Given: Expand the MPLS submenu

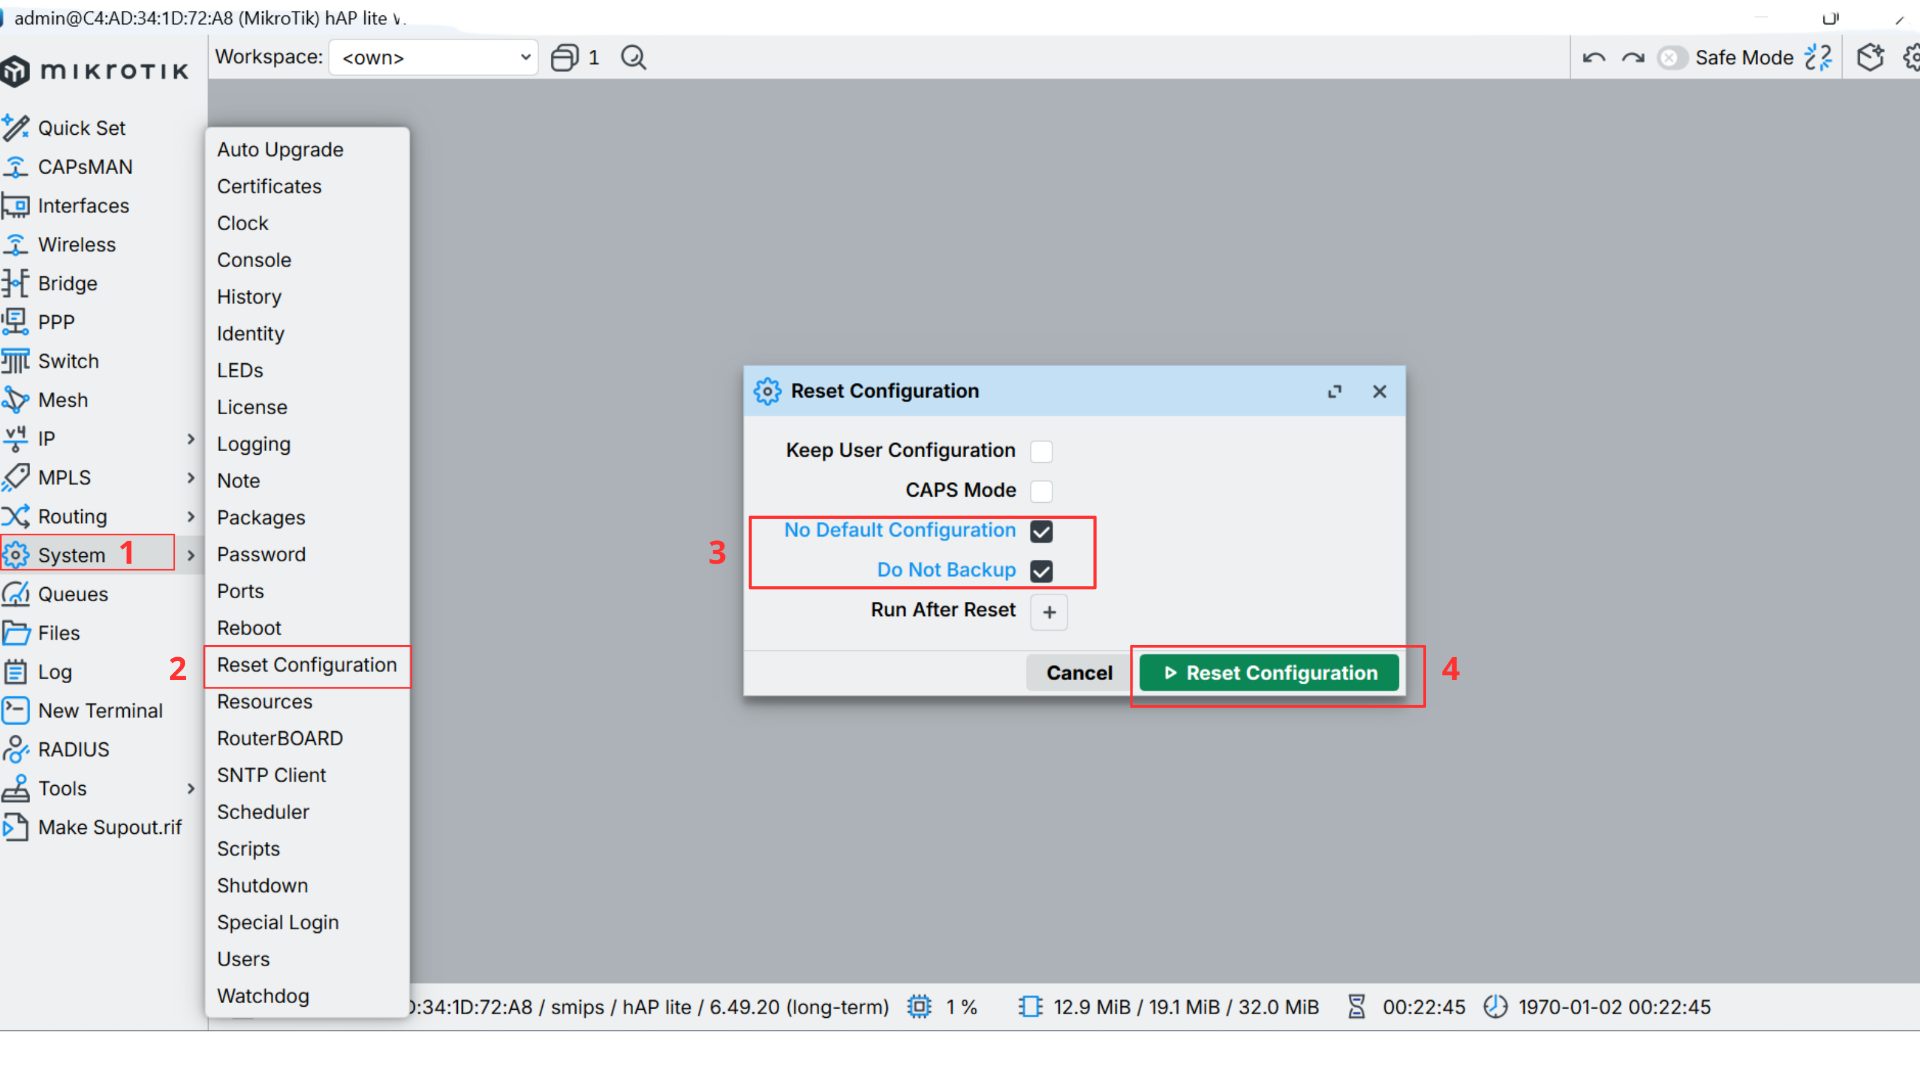Looking at the screenshot, I should click(191, 478).
